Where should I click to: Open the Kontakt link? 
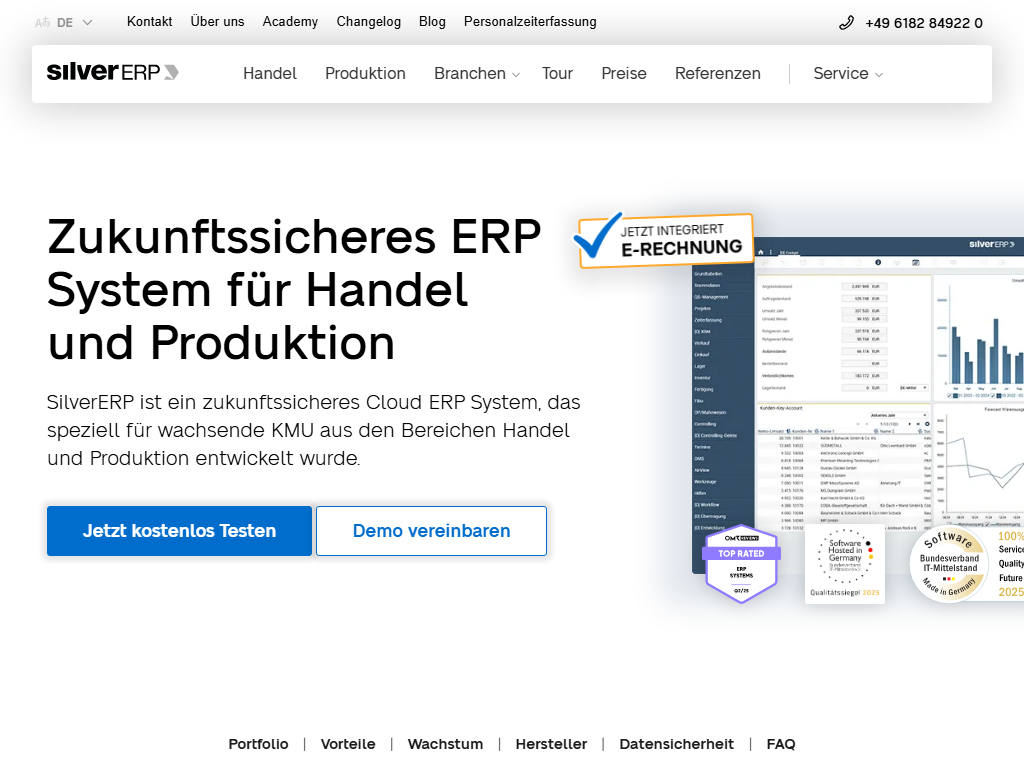[150, 22]
